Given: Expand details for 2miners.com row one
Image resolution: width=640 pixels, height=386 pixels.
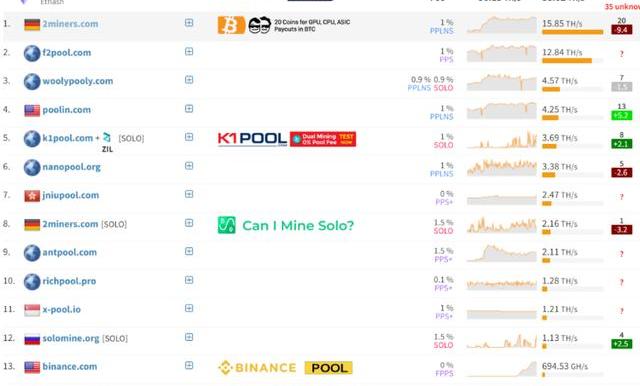Looking at the screenshot, I should click(189, 23).
